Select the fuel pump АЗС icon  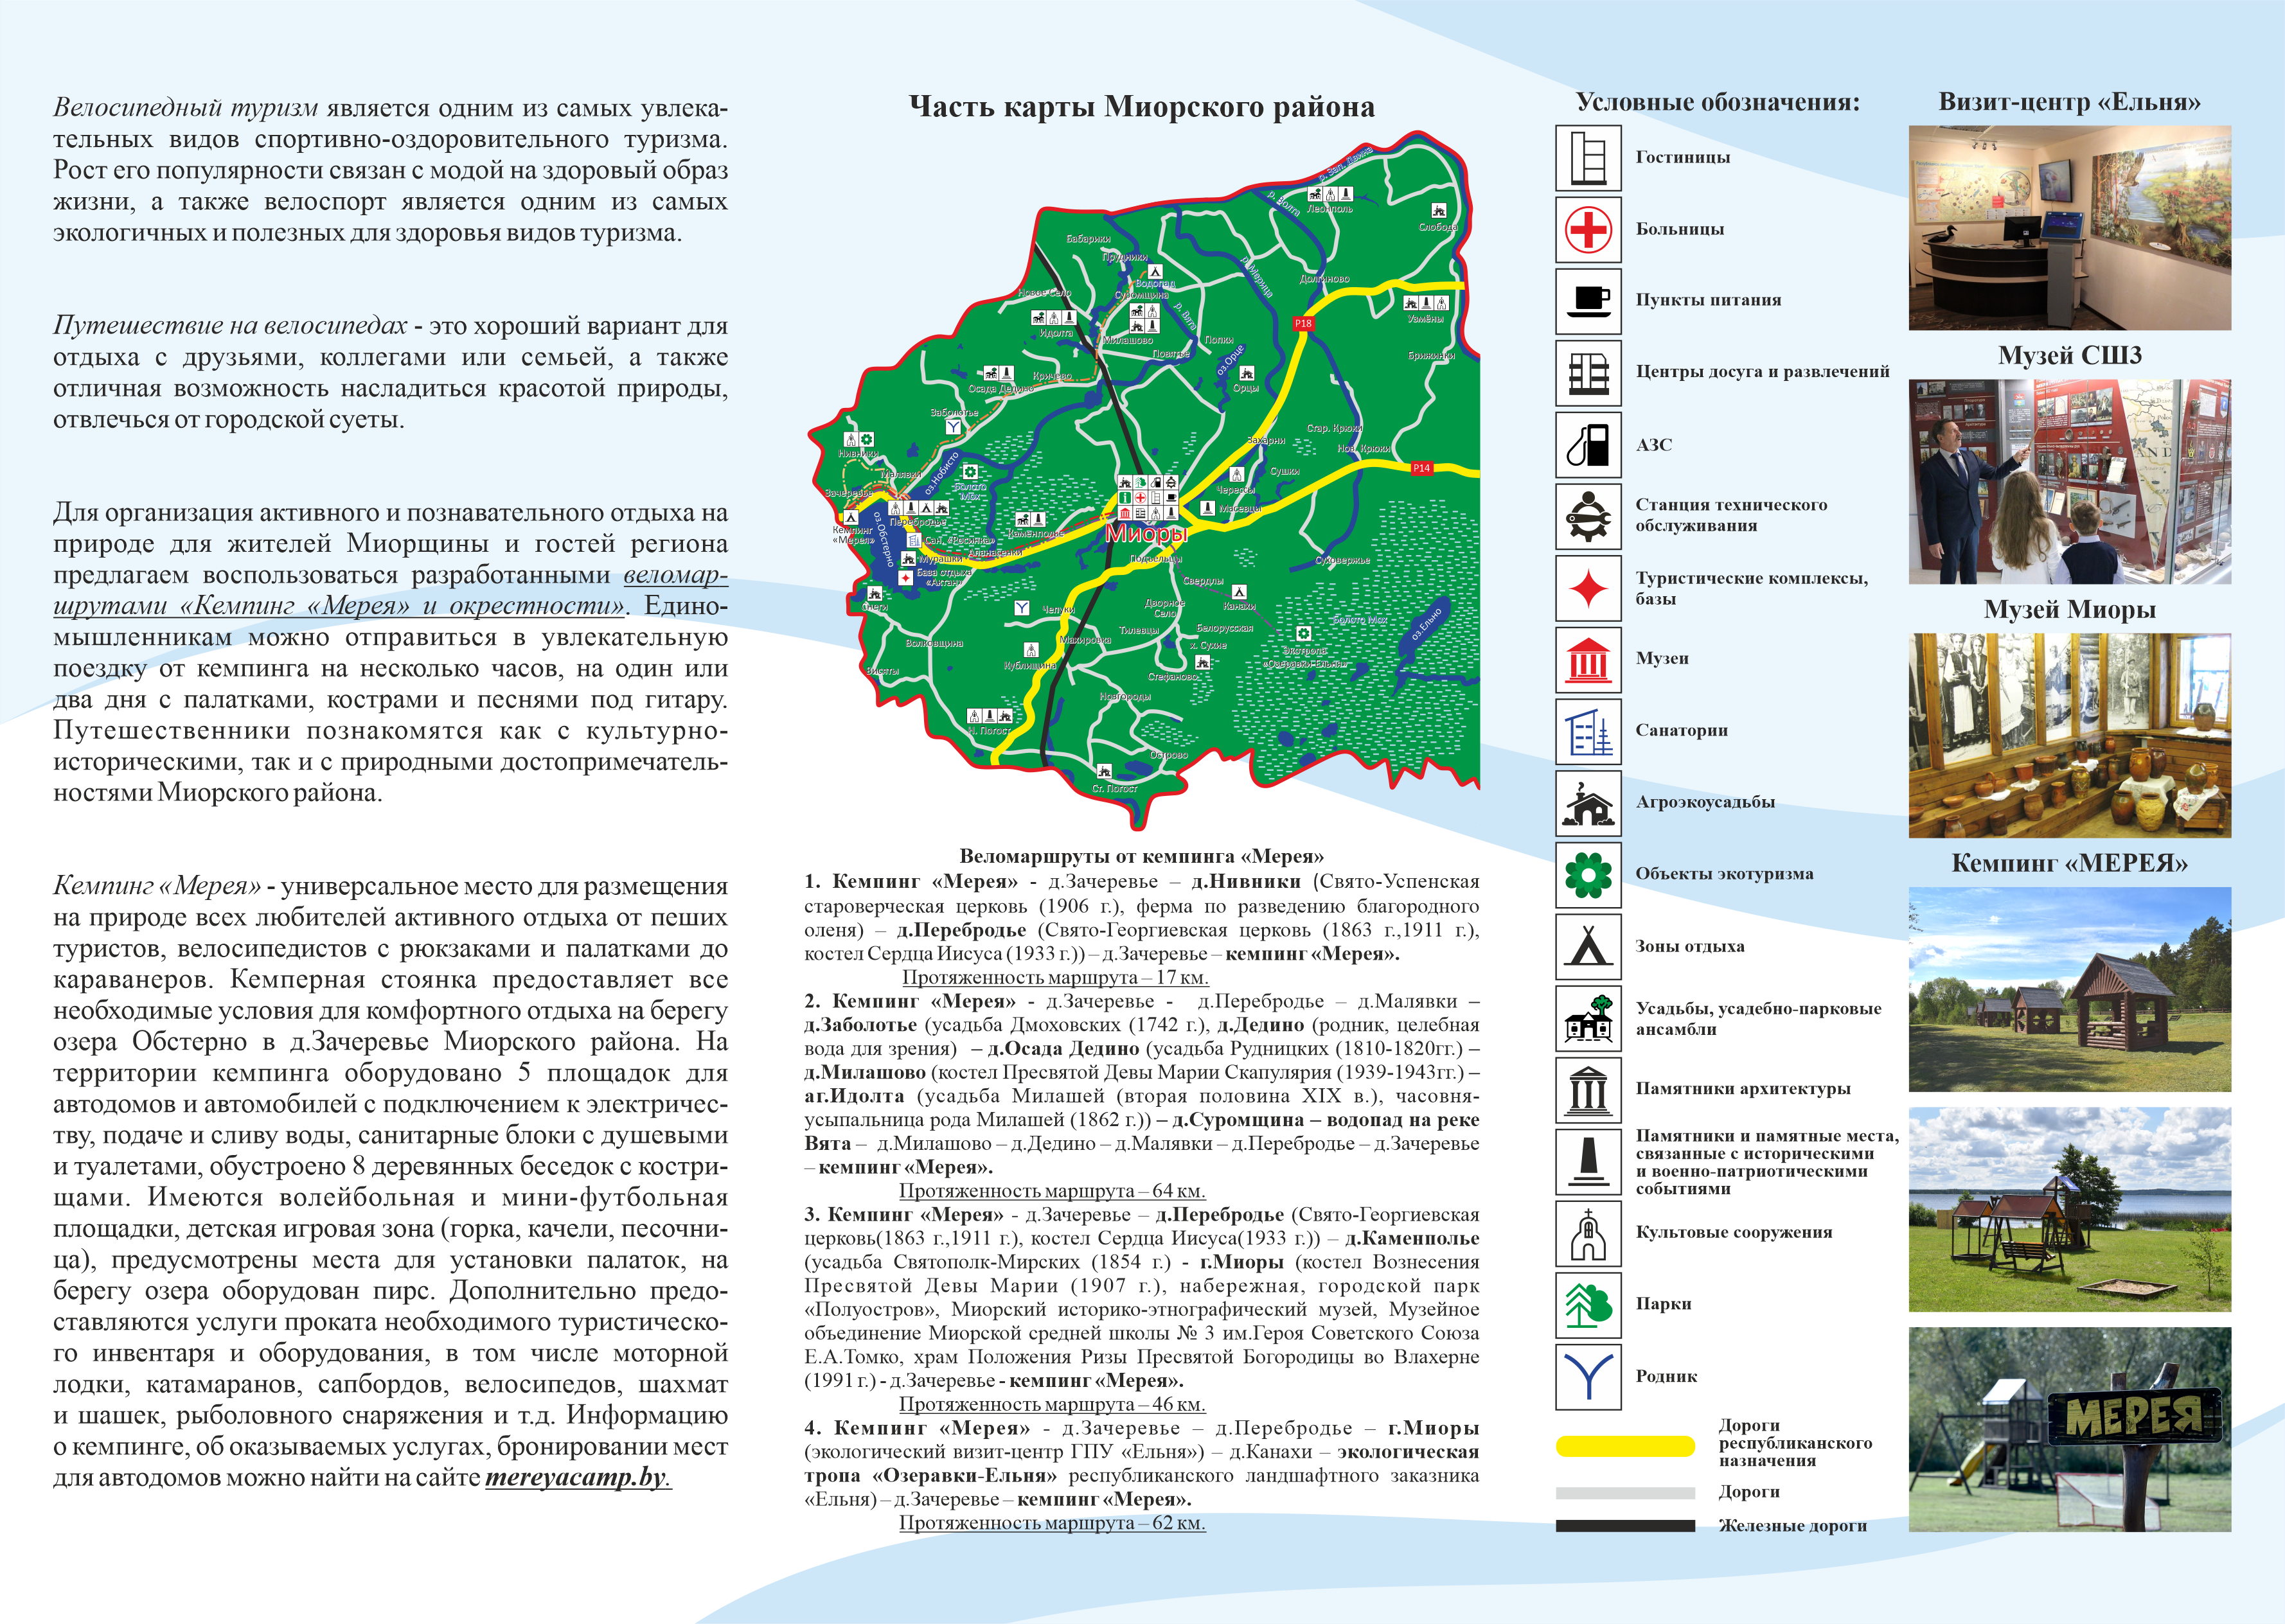point(1588,445)
